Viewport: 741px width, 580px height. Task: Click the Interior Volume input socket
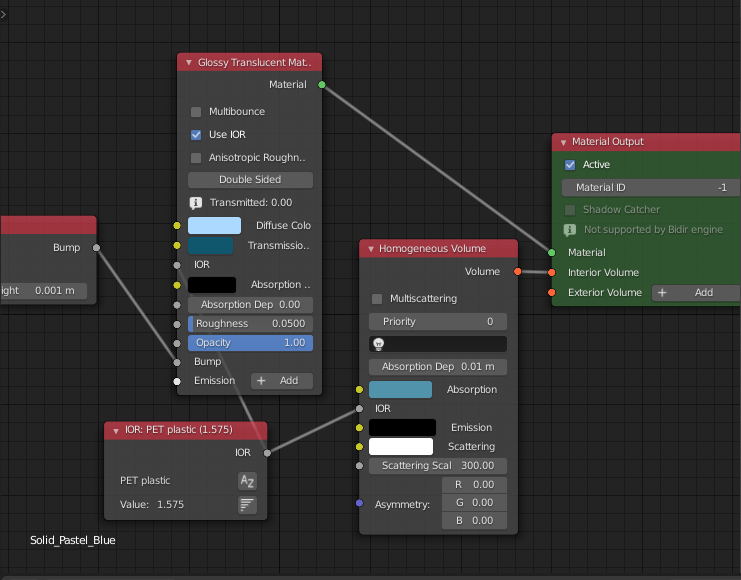pos(551,272)
